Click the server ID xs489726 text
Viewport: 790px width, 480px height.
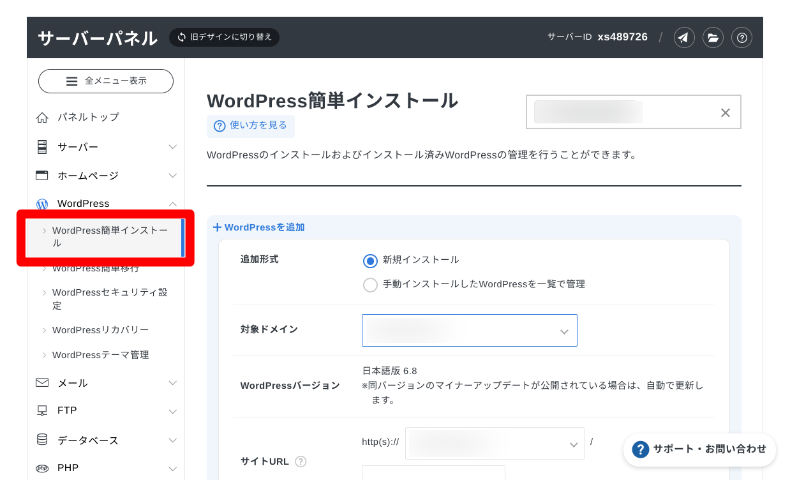tap(623, 37)
